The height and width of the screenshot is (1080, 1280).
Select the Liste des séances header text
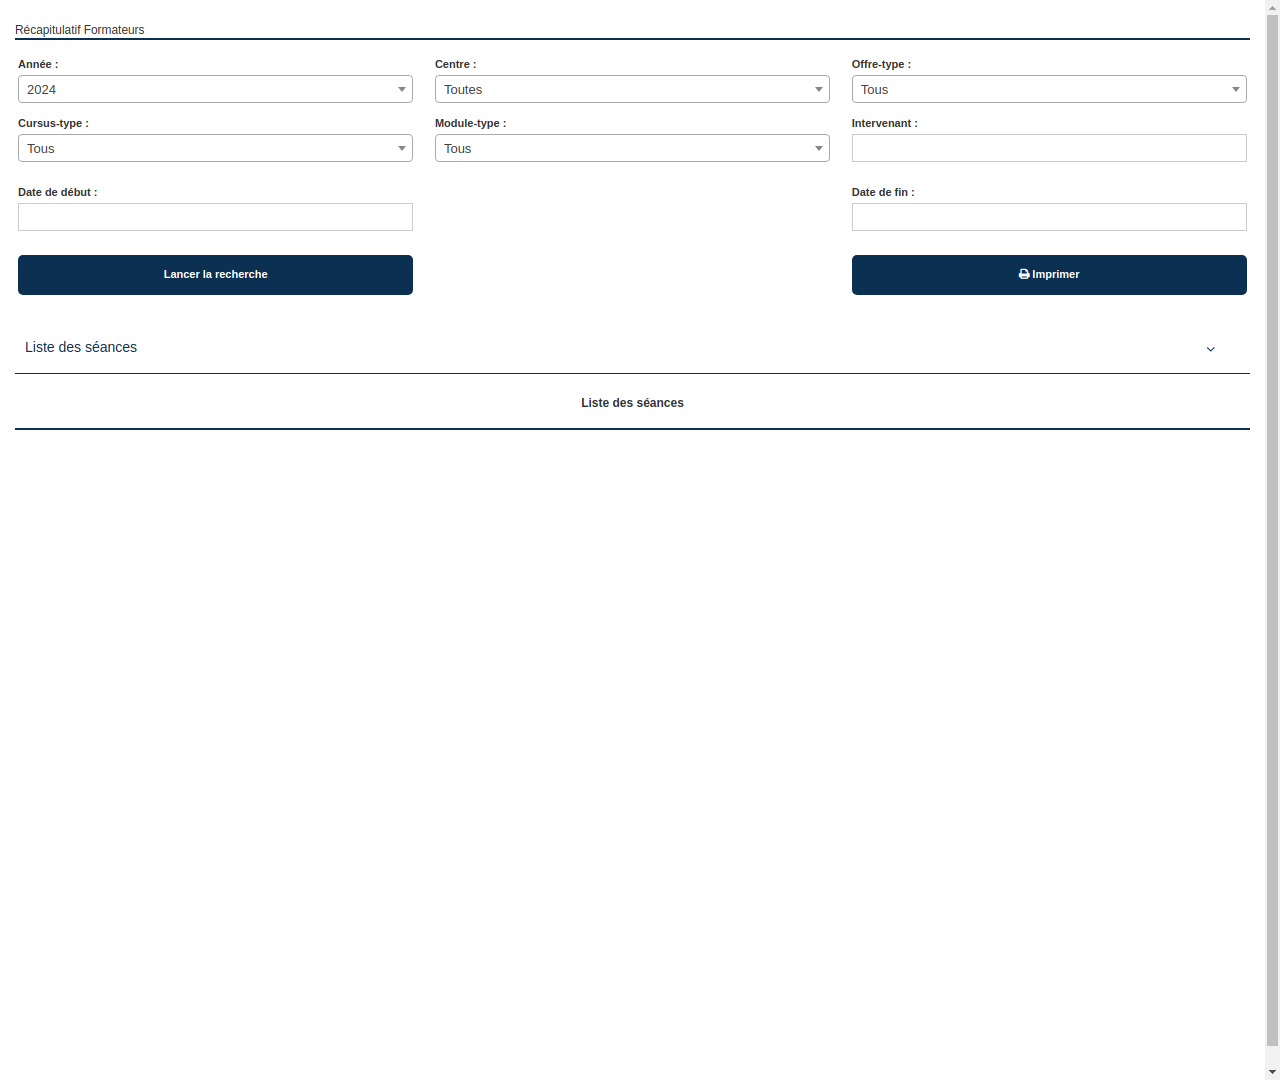click(x=632, y=402)
